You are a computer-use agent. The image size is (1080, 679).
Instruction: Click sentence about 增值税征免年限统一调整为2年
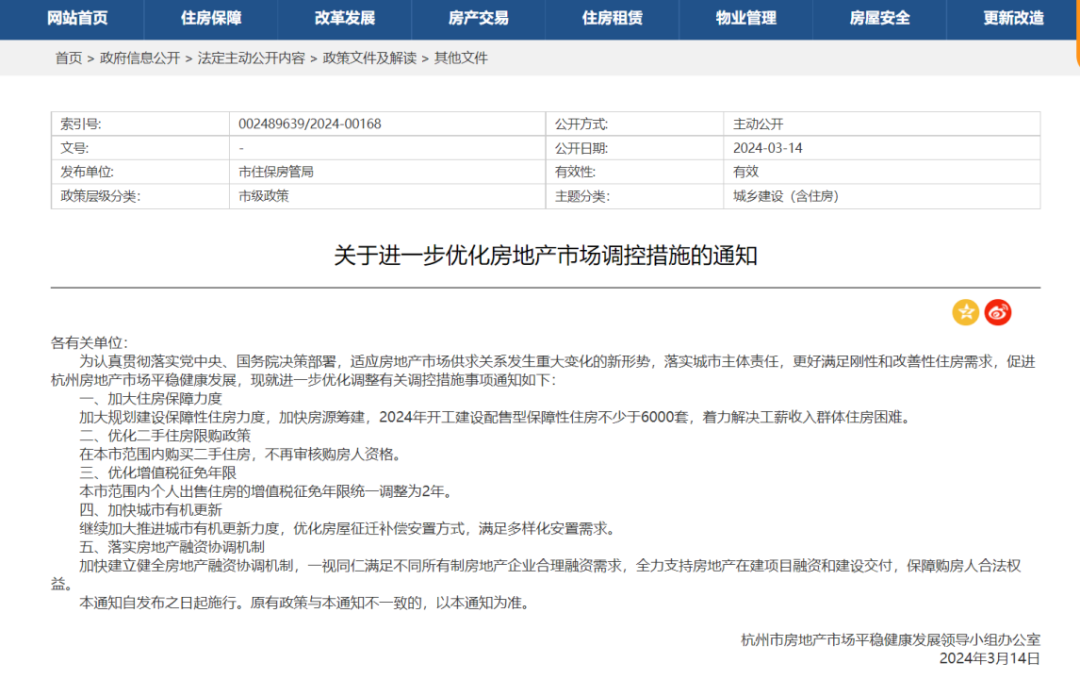tap(266, 491)
